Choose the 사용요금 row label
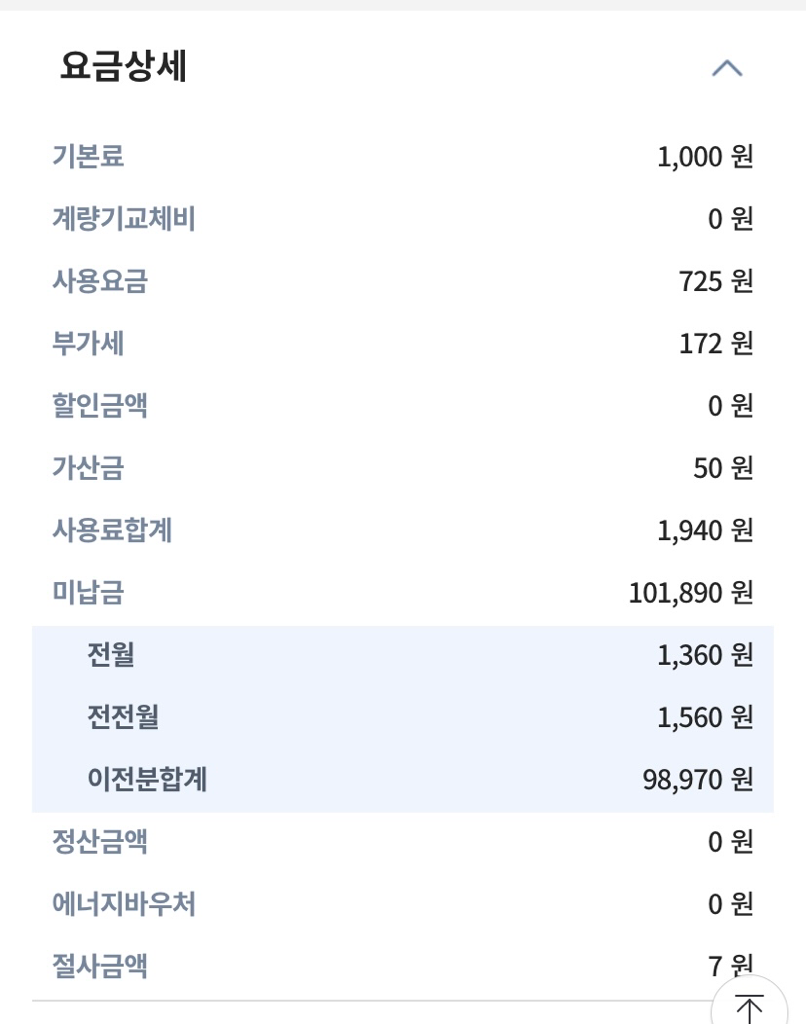This screenshot has height=1024, width=806. point(100,281)
